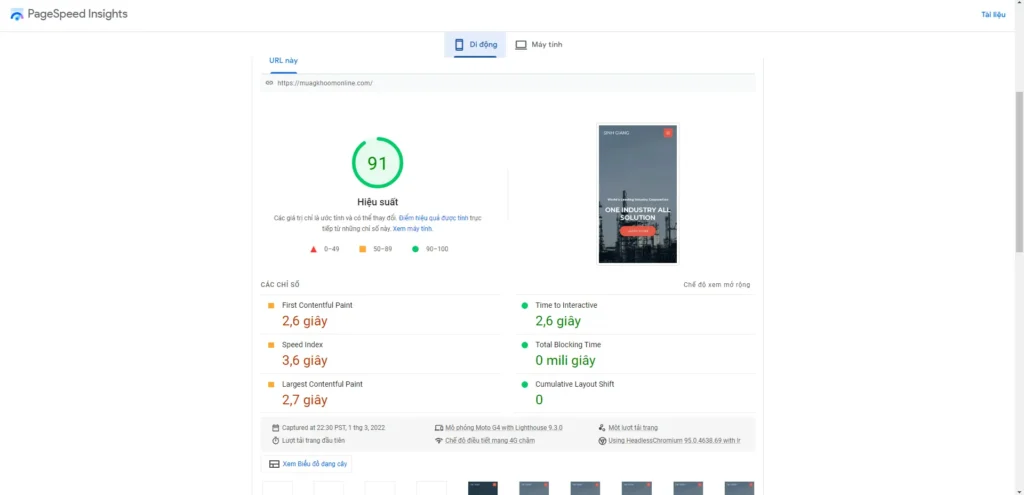
Task: Click the 91 performance score gauge
Action: (x=377, y=163)
